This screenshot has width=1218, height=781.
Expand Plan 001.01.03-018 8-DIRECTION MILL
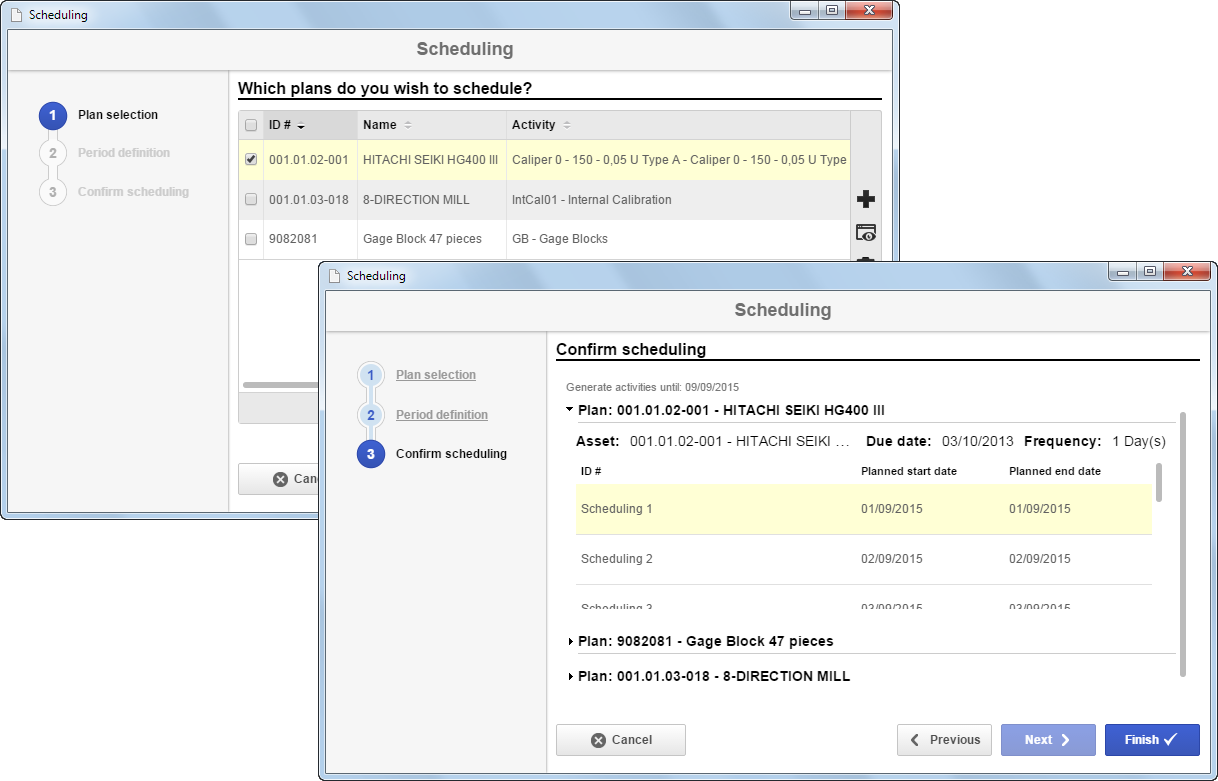(570, 676)
